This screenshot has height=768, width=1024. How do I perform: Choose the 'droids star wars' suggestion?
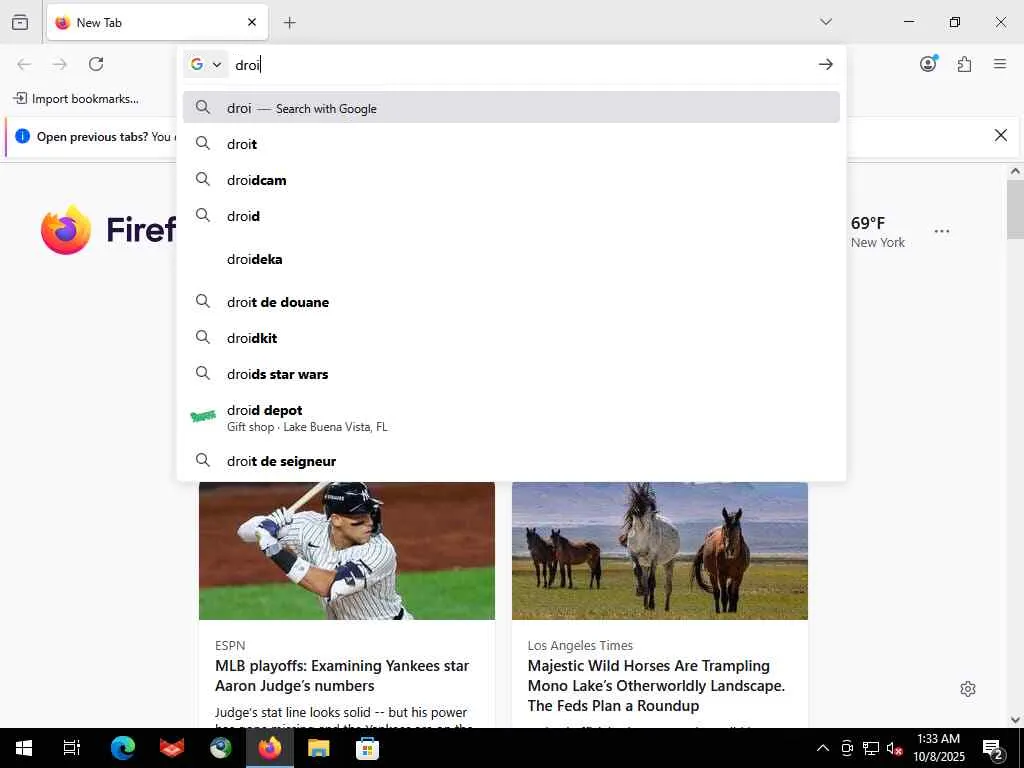coord(511,374)
